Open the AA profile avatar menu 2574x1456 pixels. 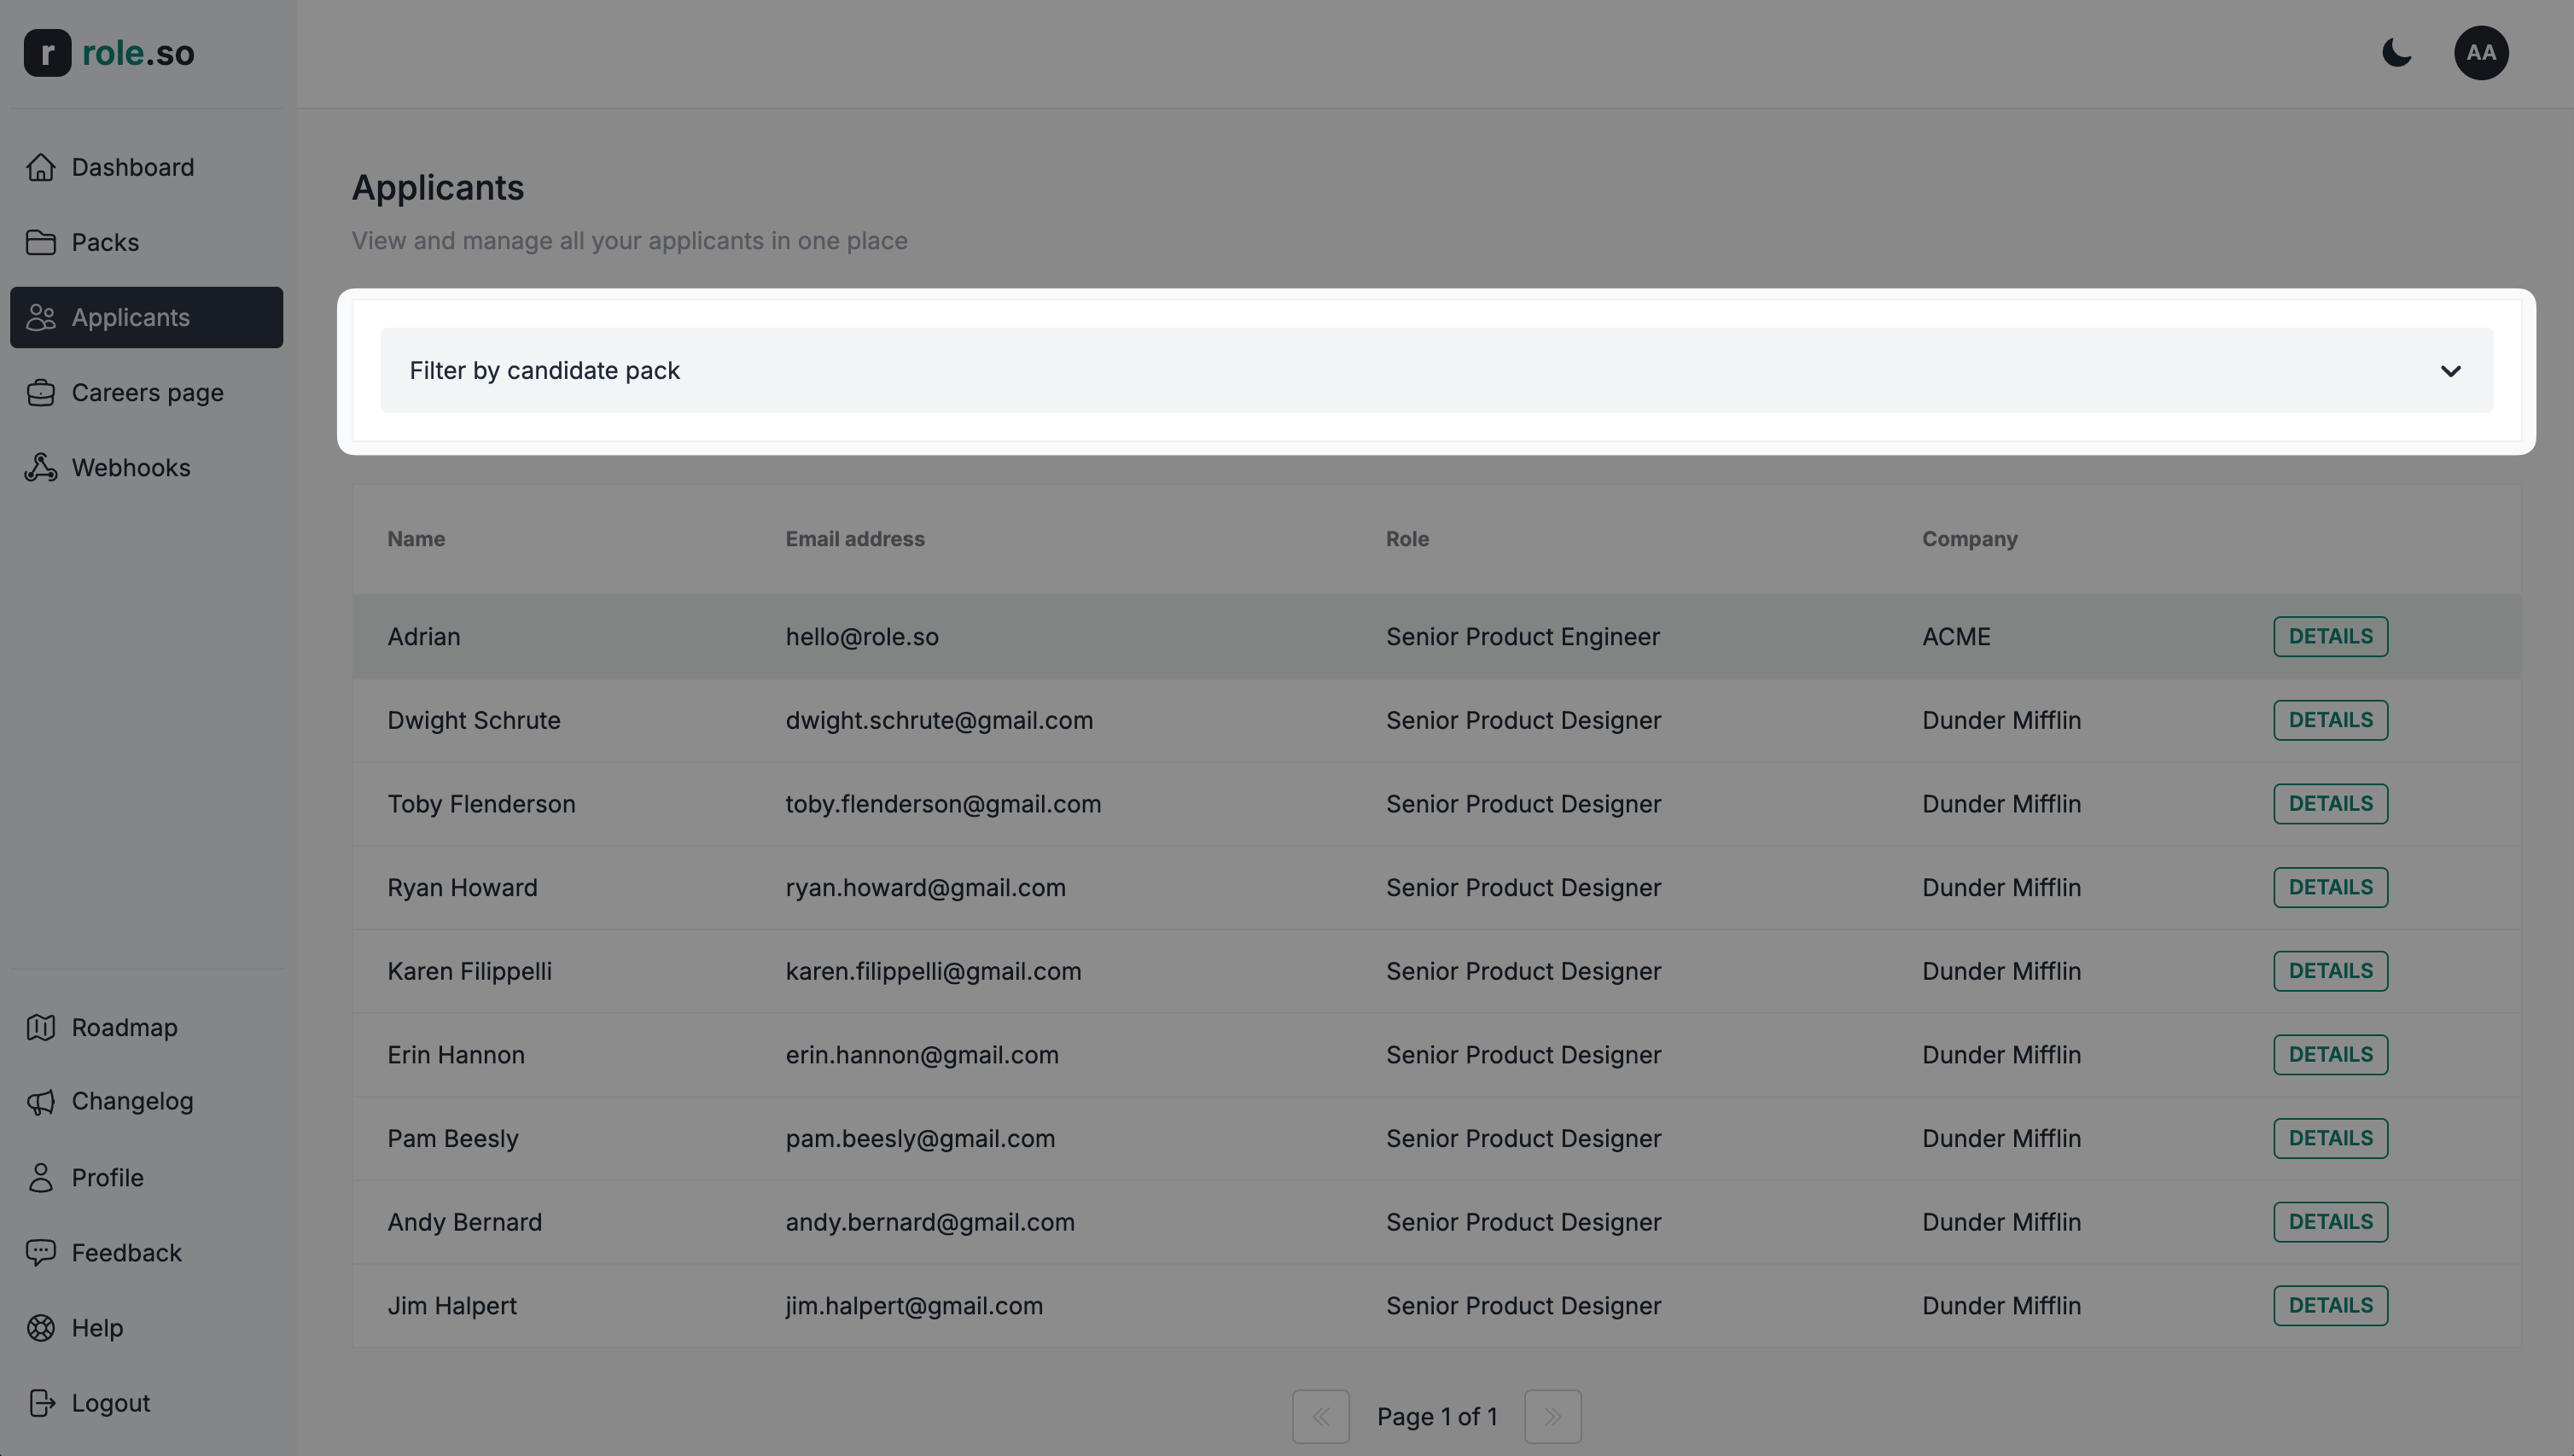pos(2481,53)
